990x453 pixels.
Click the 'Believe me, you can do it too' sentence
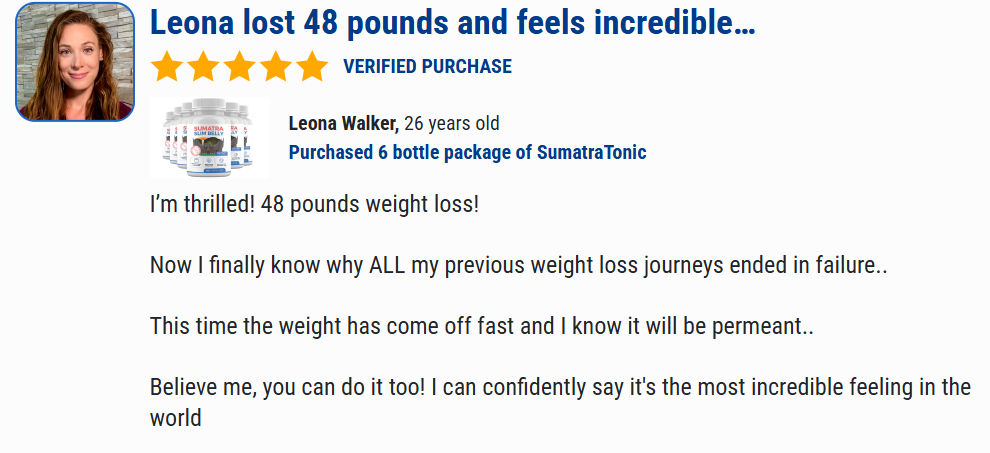point(287,387)
